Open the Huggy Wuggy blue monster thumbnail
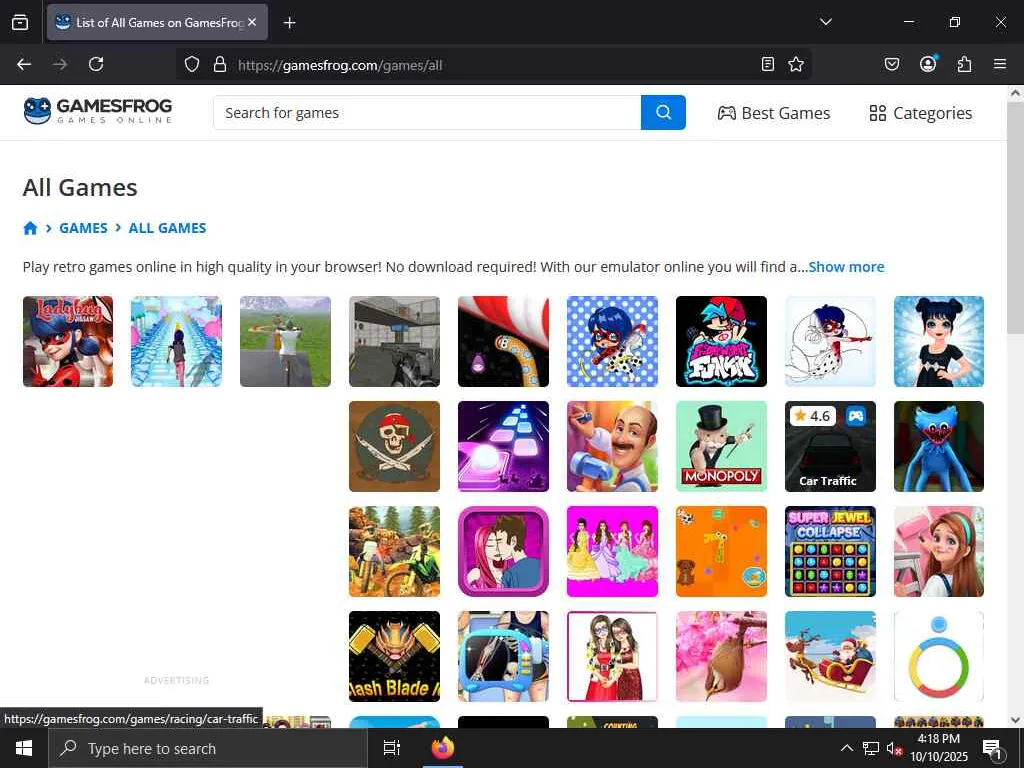Viewport: 1024px width, 768px height. tap(939, 446)
